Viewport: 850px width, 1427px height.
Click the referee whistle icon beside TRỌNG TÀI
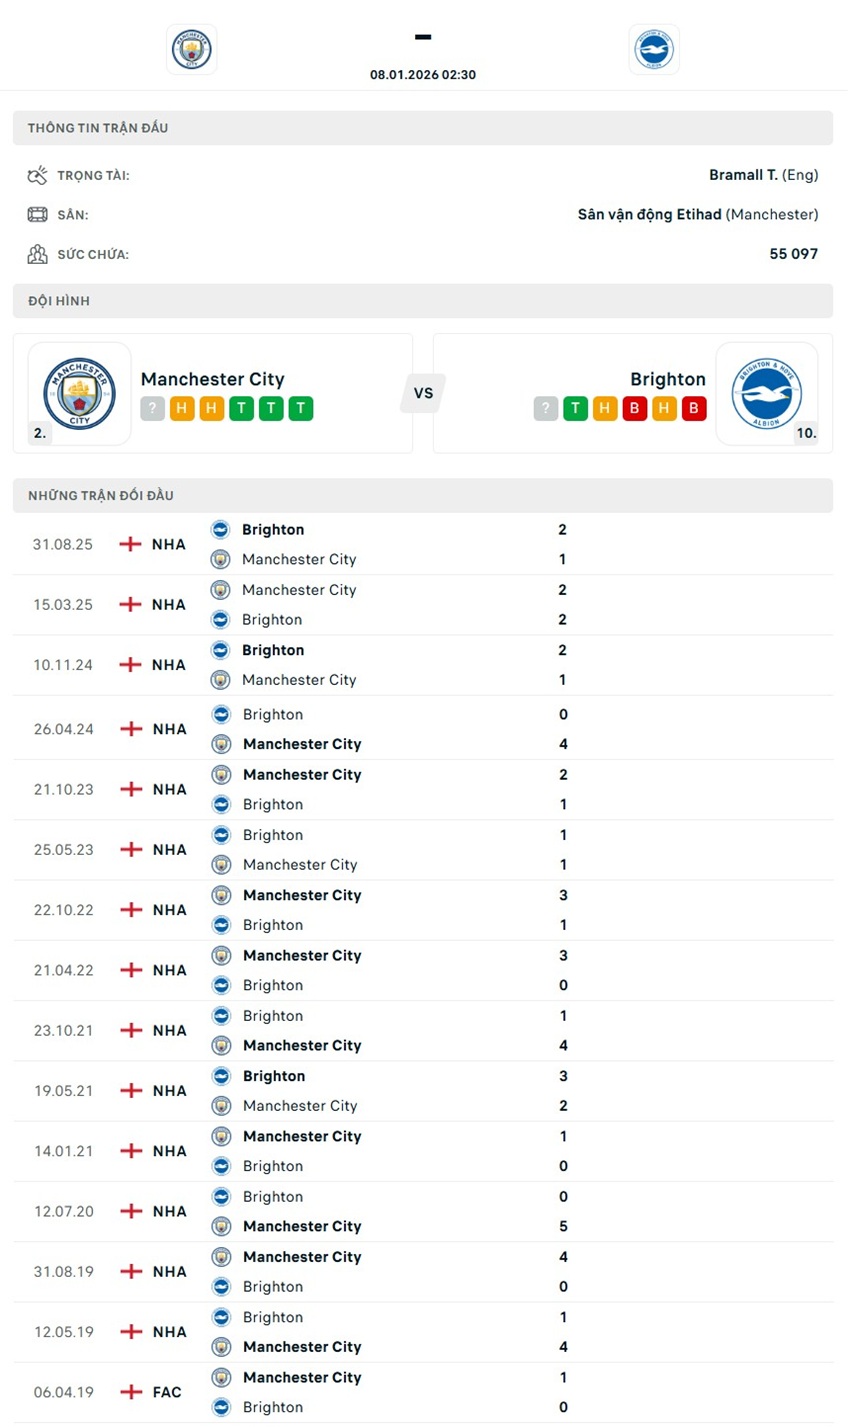37,174
